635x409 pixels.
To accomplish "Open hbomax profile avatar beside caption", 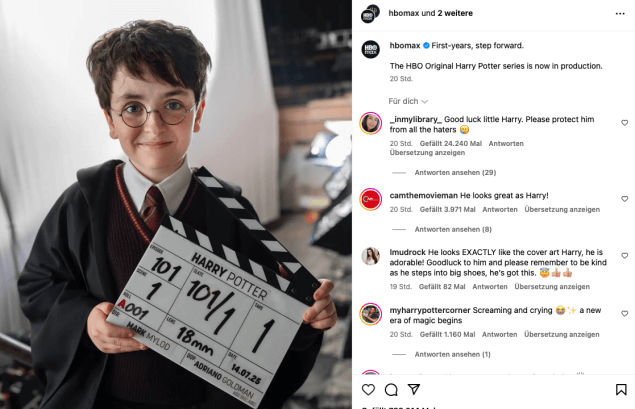I will pos(370,49).
